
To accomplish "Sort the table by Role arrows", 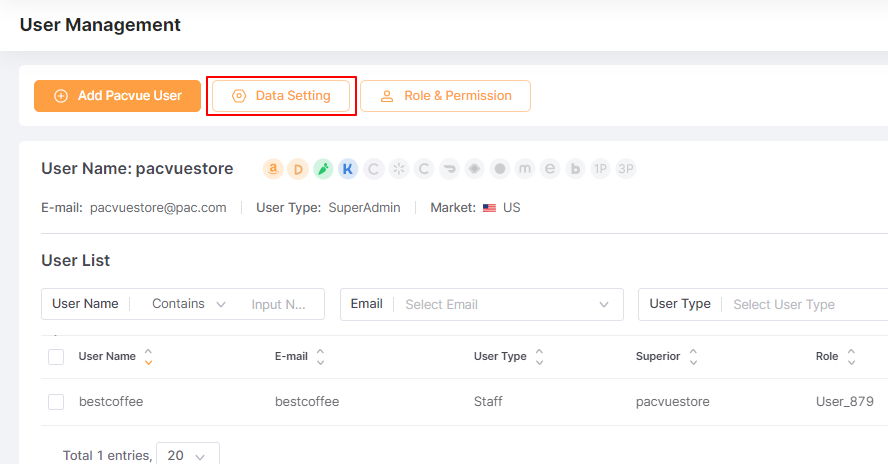I will [x=851, y=356].
